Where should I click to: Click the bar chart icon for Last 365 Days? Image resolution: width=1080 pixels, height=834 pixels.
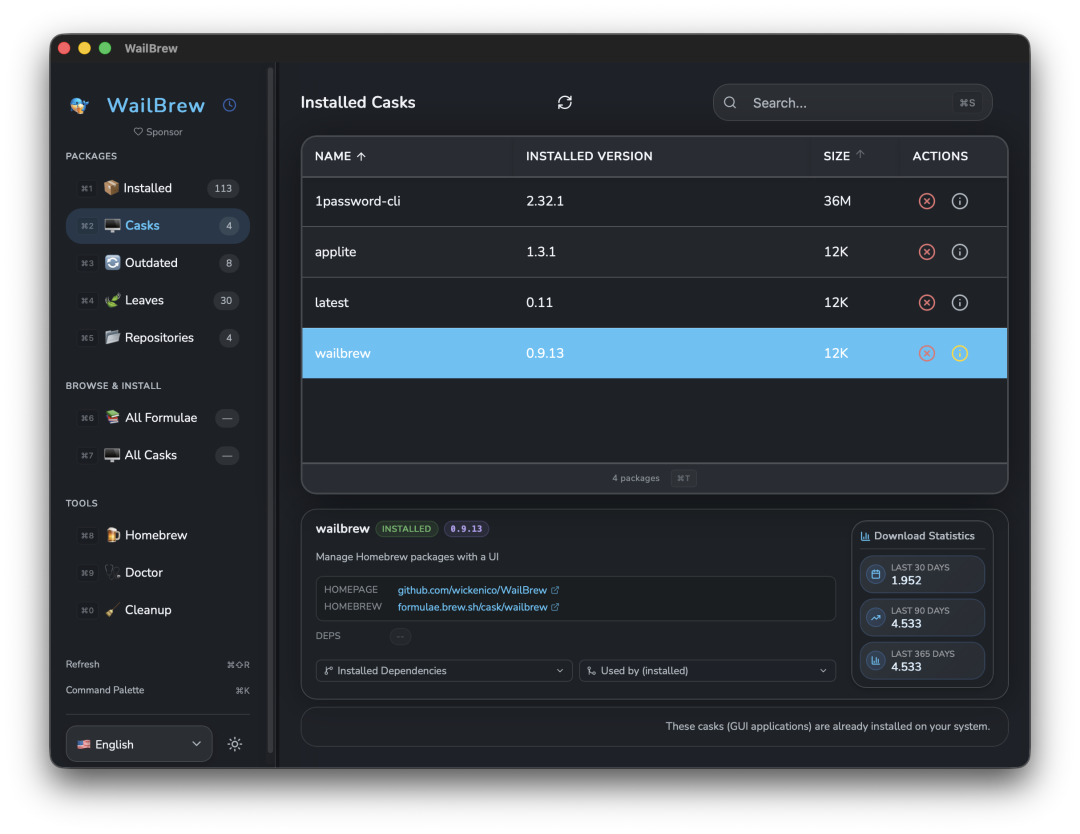pyautogui.click(x=875, y=660)
